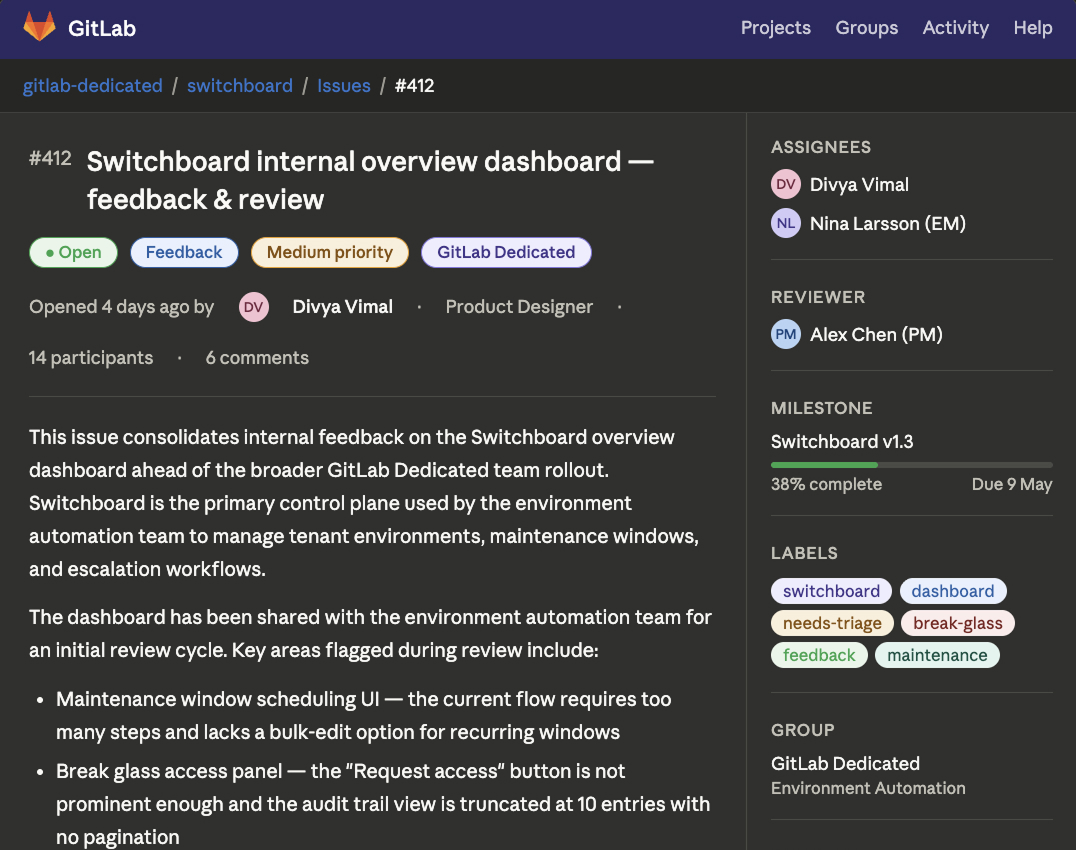Click the 38% complete text
Screen dimensions: 1076x850
tap(826, 484)
